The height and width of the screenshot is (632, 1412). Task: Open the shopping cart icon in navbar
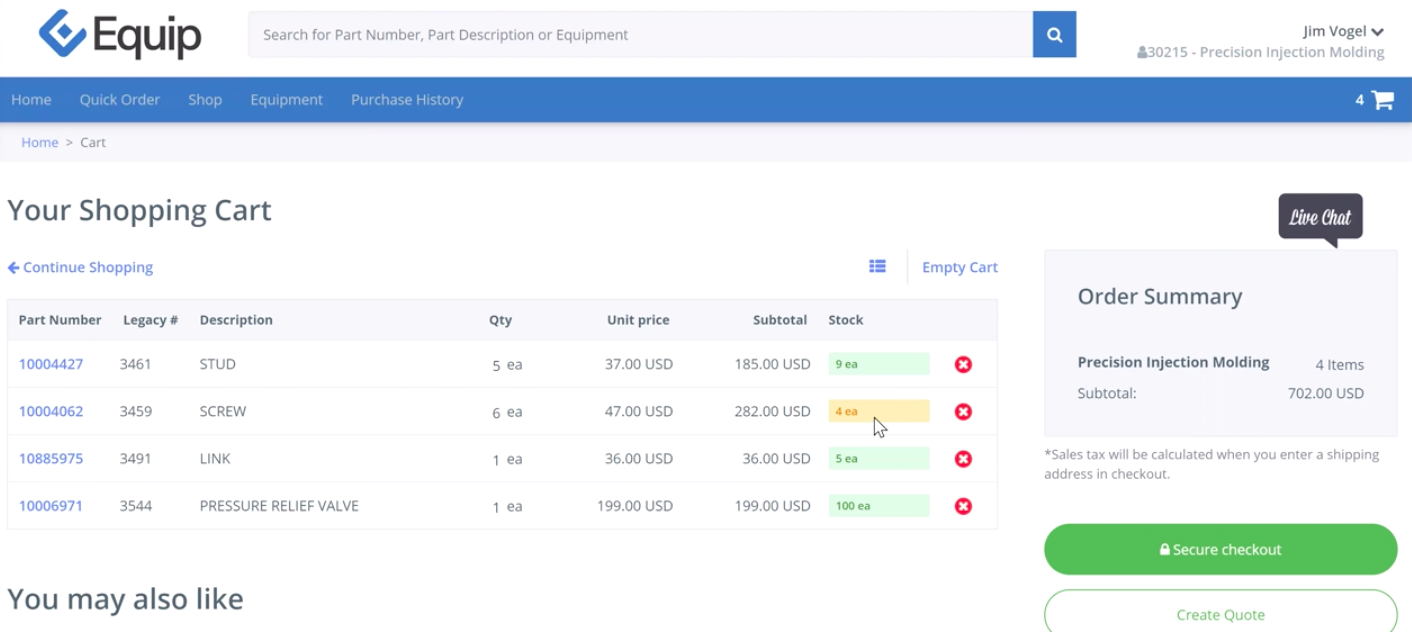point(1382,100)
